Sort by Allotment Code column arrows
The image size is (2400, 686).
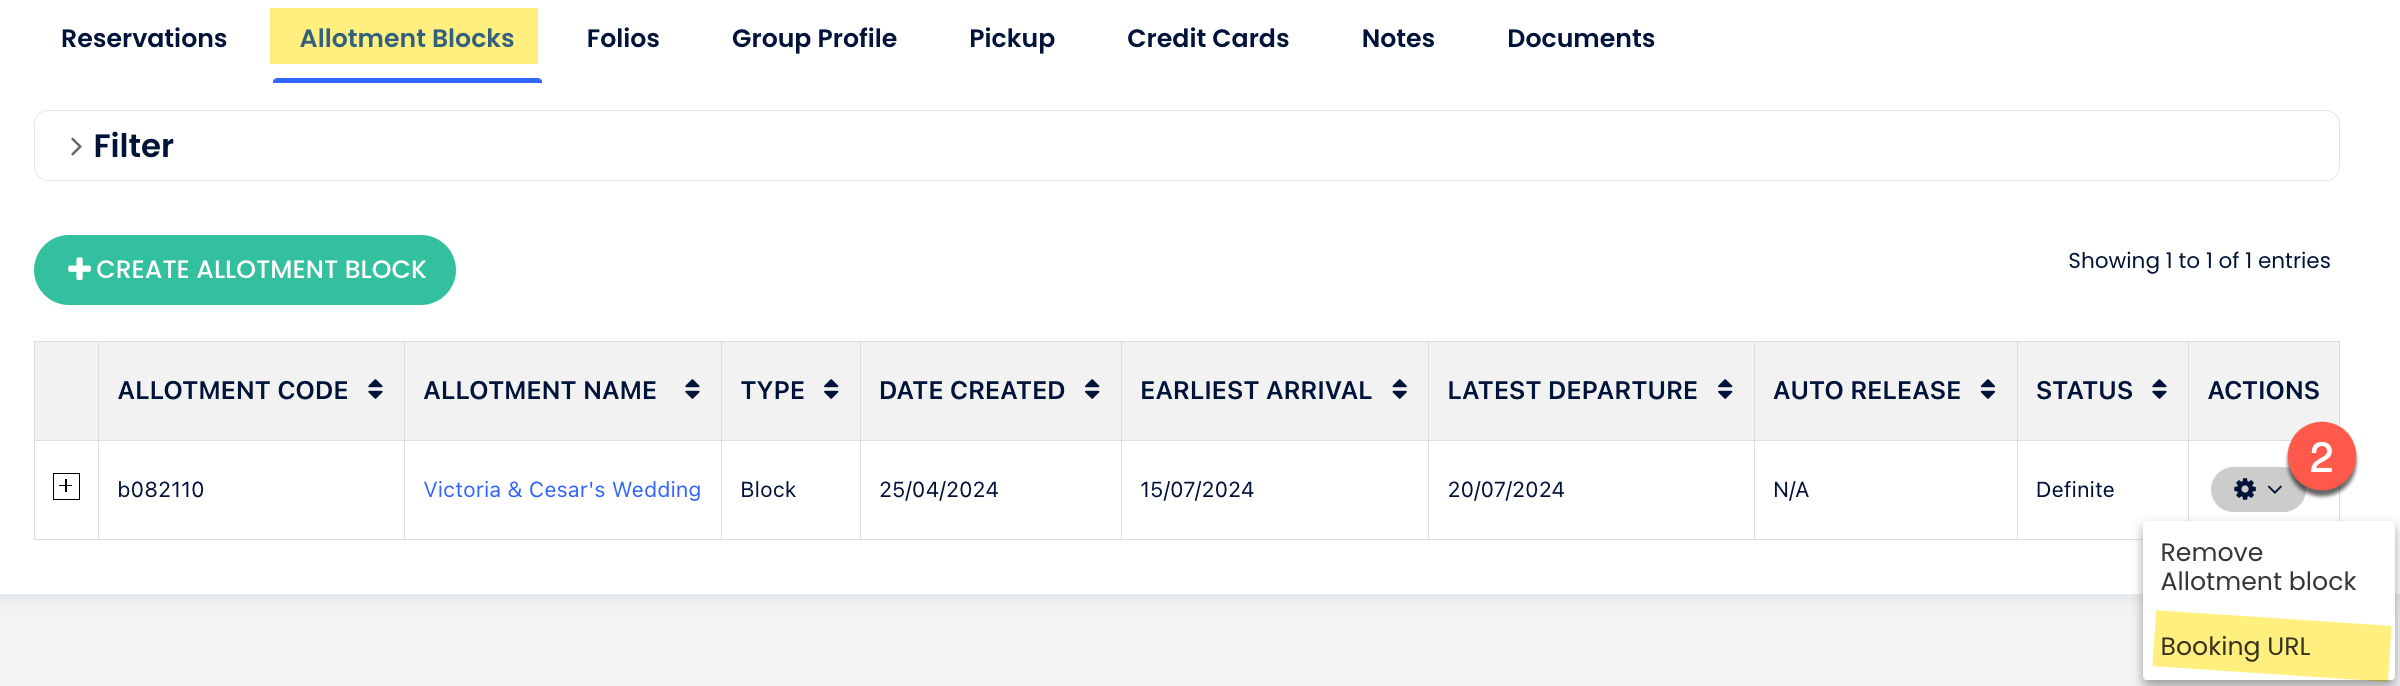click(x=375, y=390)
